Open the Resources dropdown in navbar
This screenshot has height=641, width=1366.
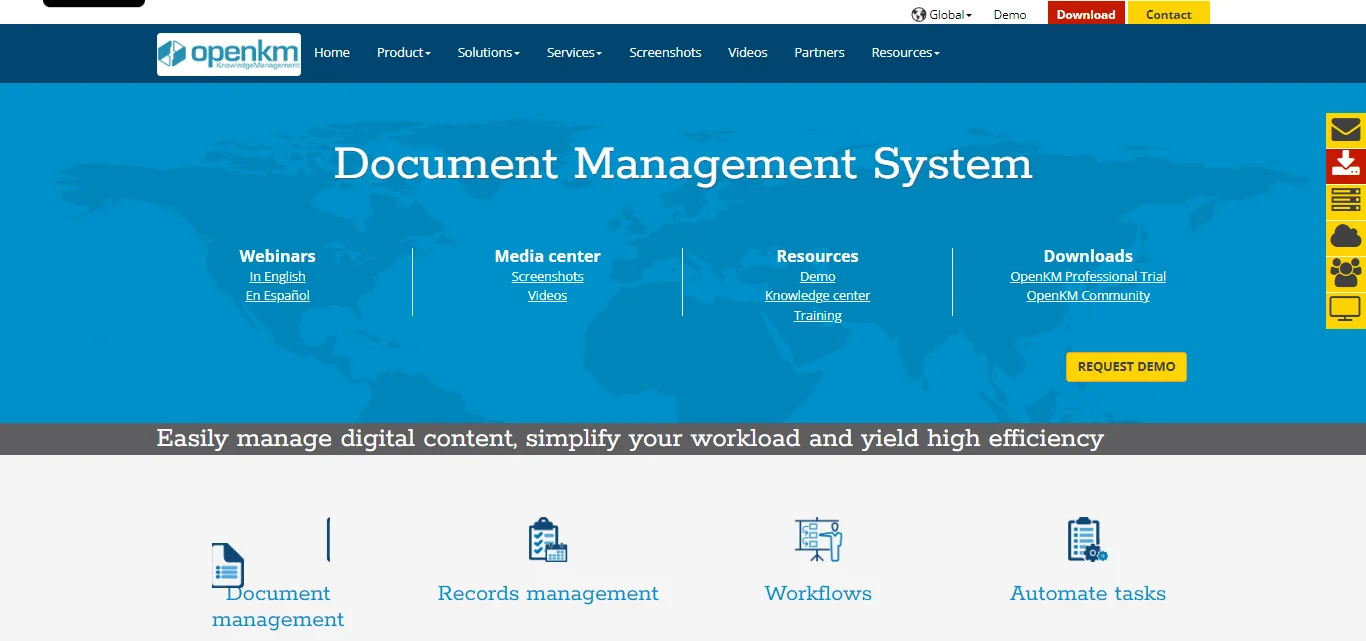pyautogui.click(x=905, y=53)
